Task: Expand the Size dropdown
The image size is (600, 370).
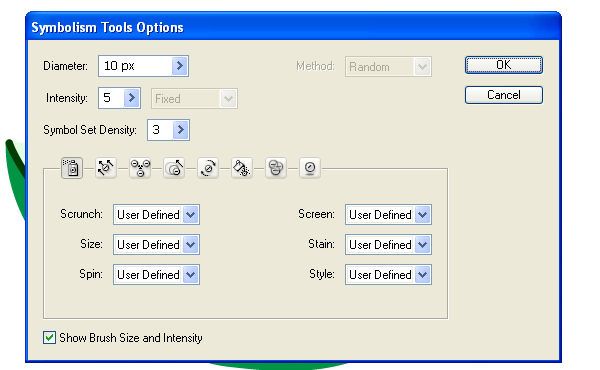Action: click(x=191, y=244)
